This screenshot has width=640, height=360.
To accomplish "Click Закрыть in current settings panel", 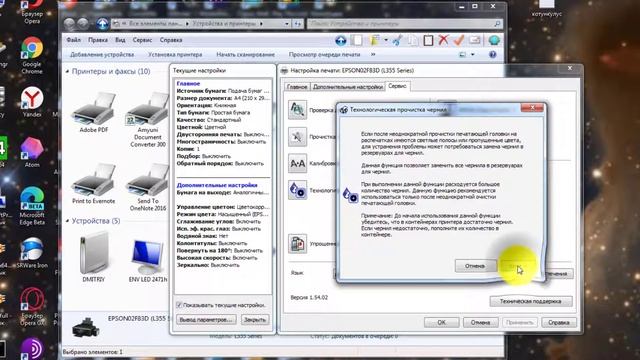I will (255, 320).
